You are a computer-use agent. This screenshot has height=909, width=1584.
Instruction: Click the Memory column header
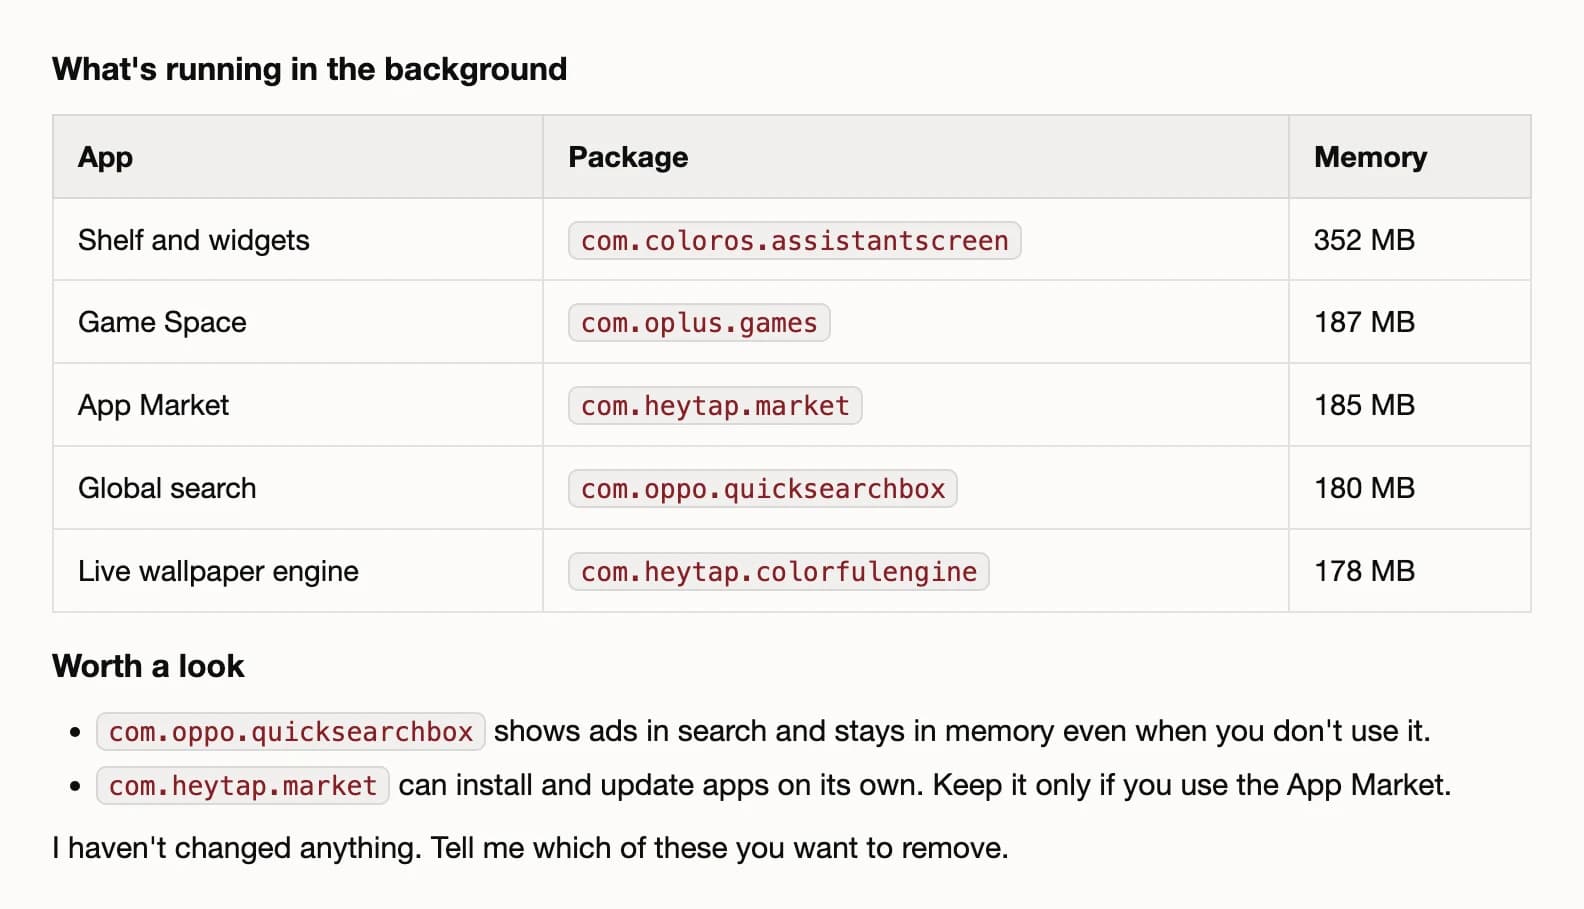(x=1410, y=157)
